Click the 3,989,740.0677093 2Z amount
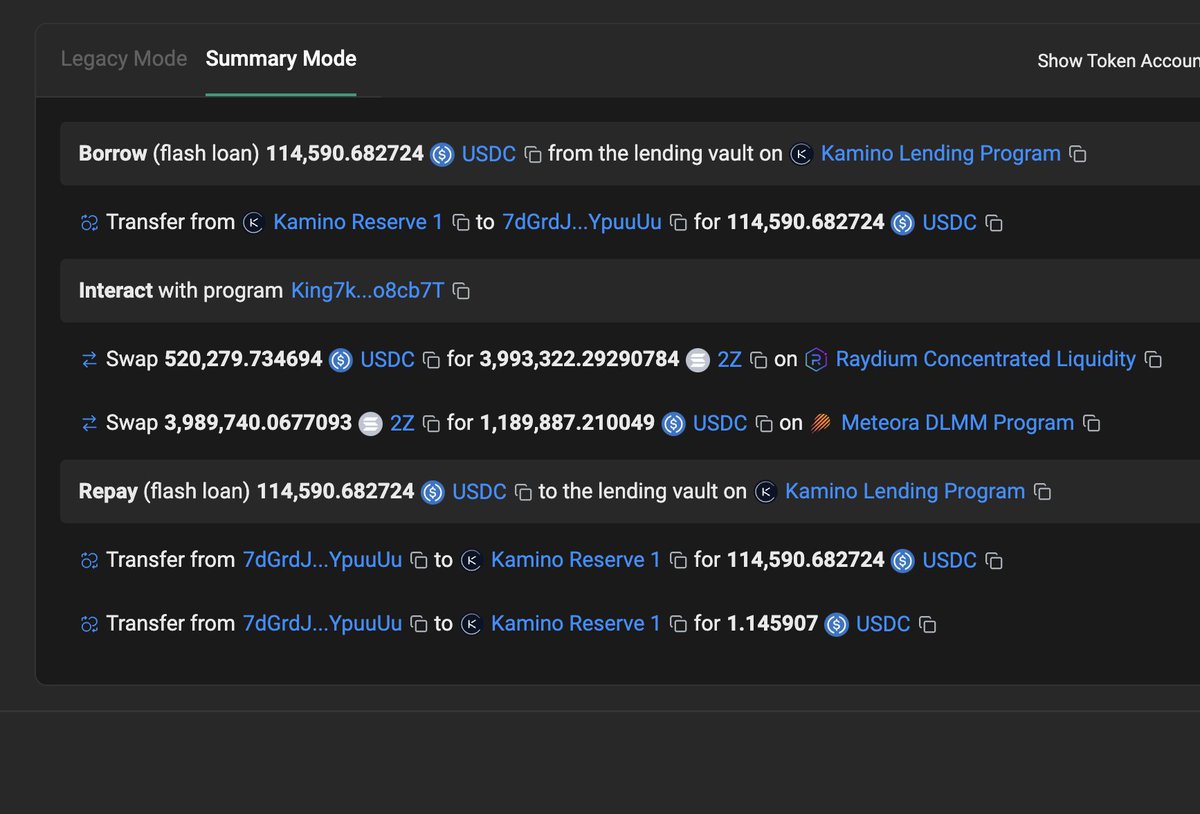The height and width of the screenshot is (814, 1200). [258, 423]
